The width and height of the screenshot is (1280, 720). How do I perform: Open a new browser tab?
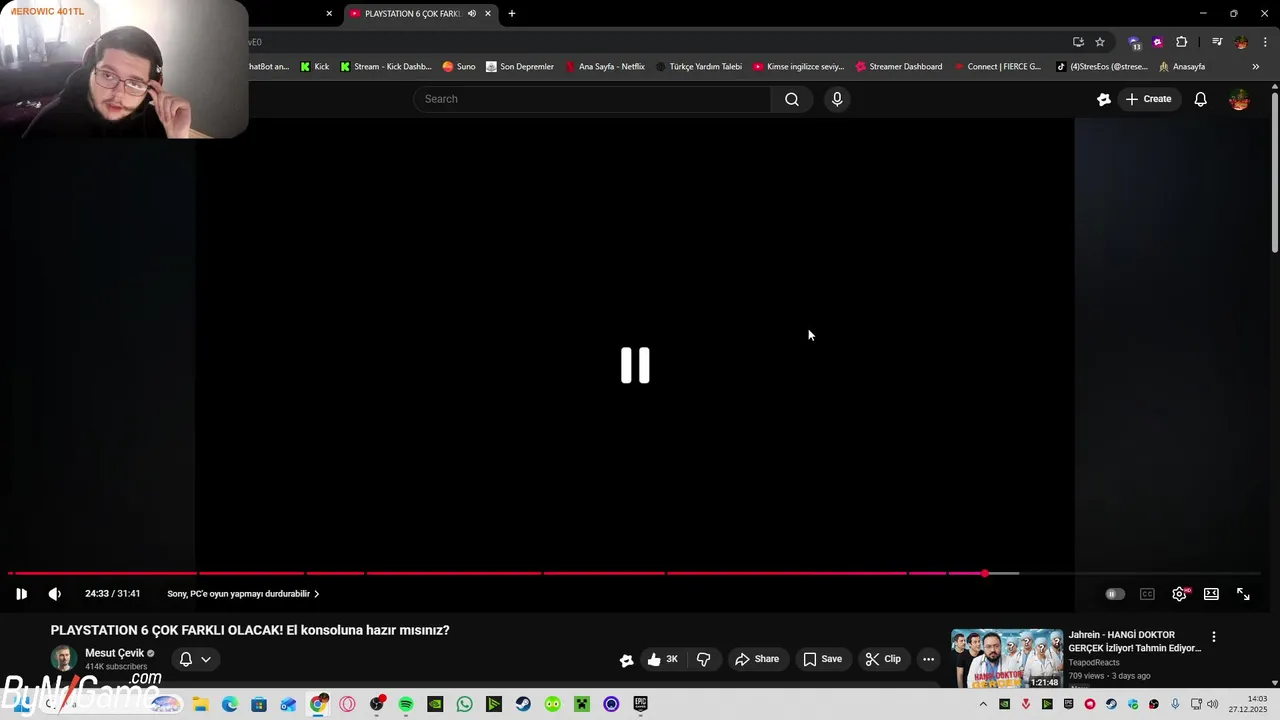(512, 14)
